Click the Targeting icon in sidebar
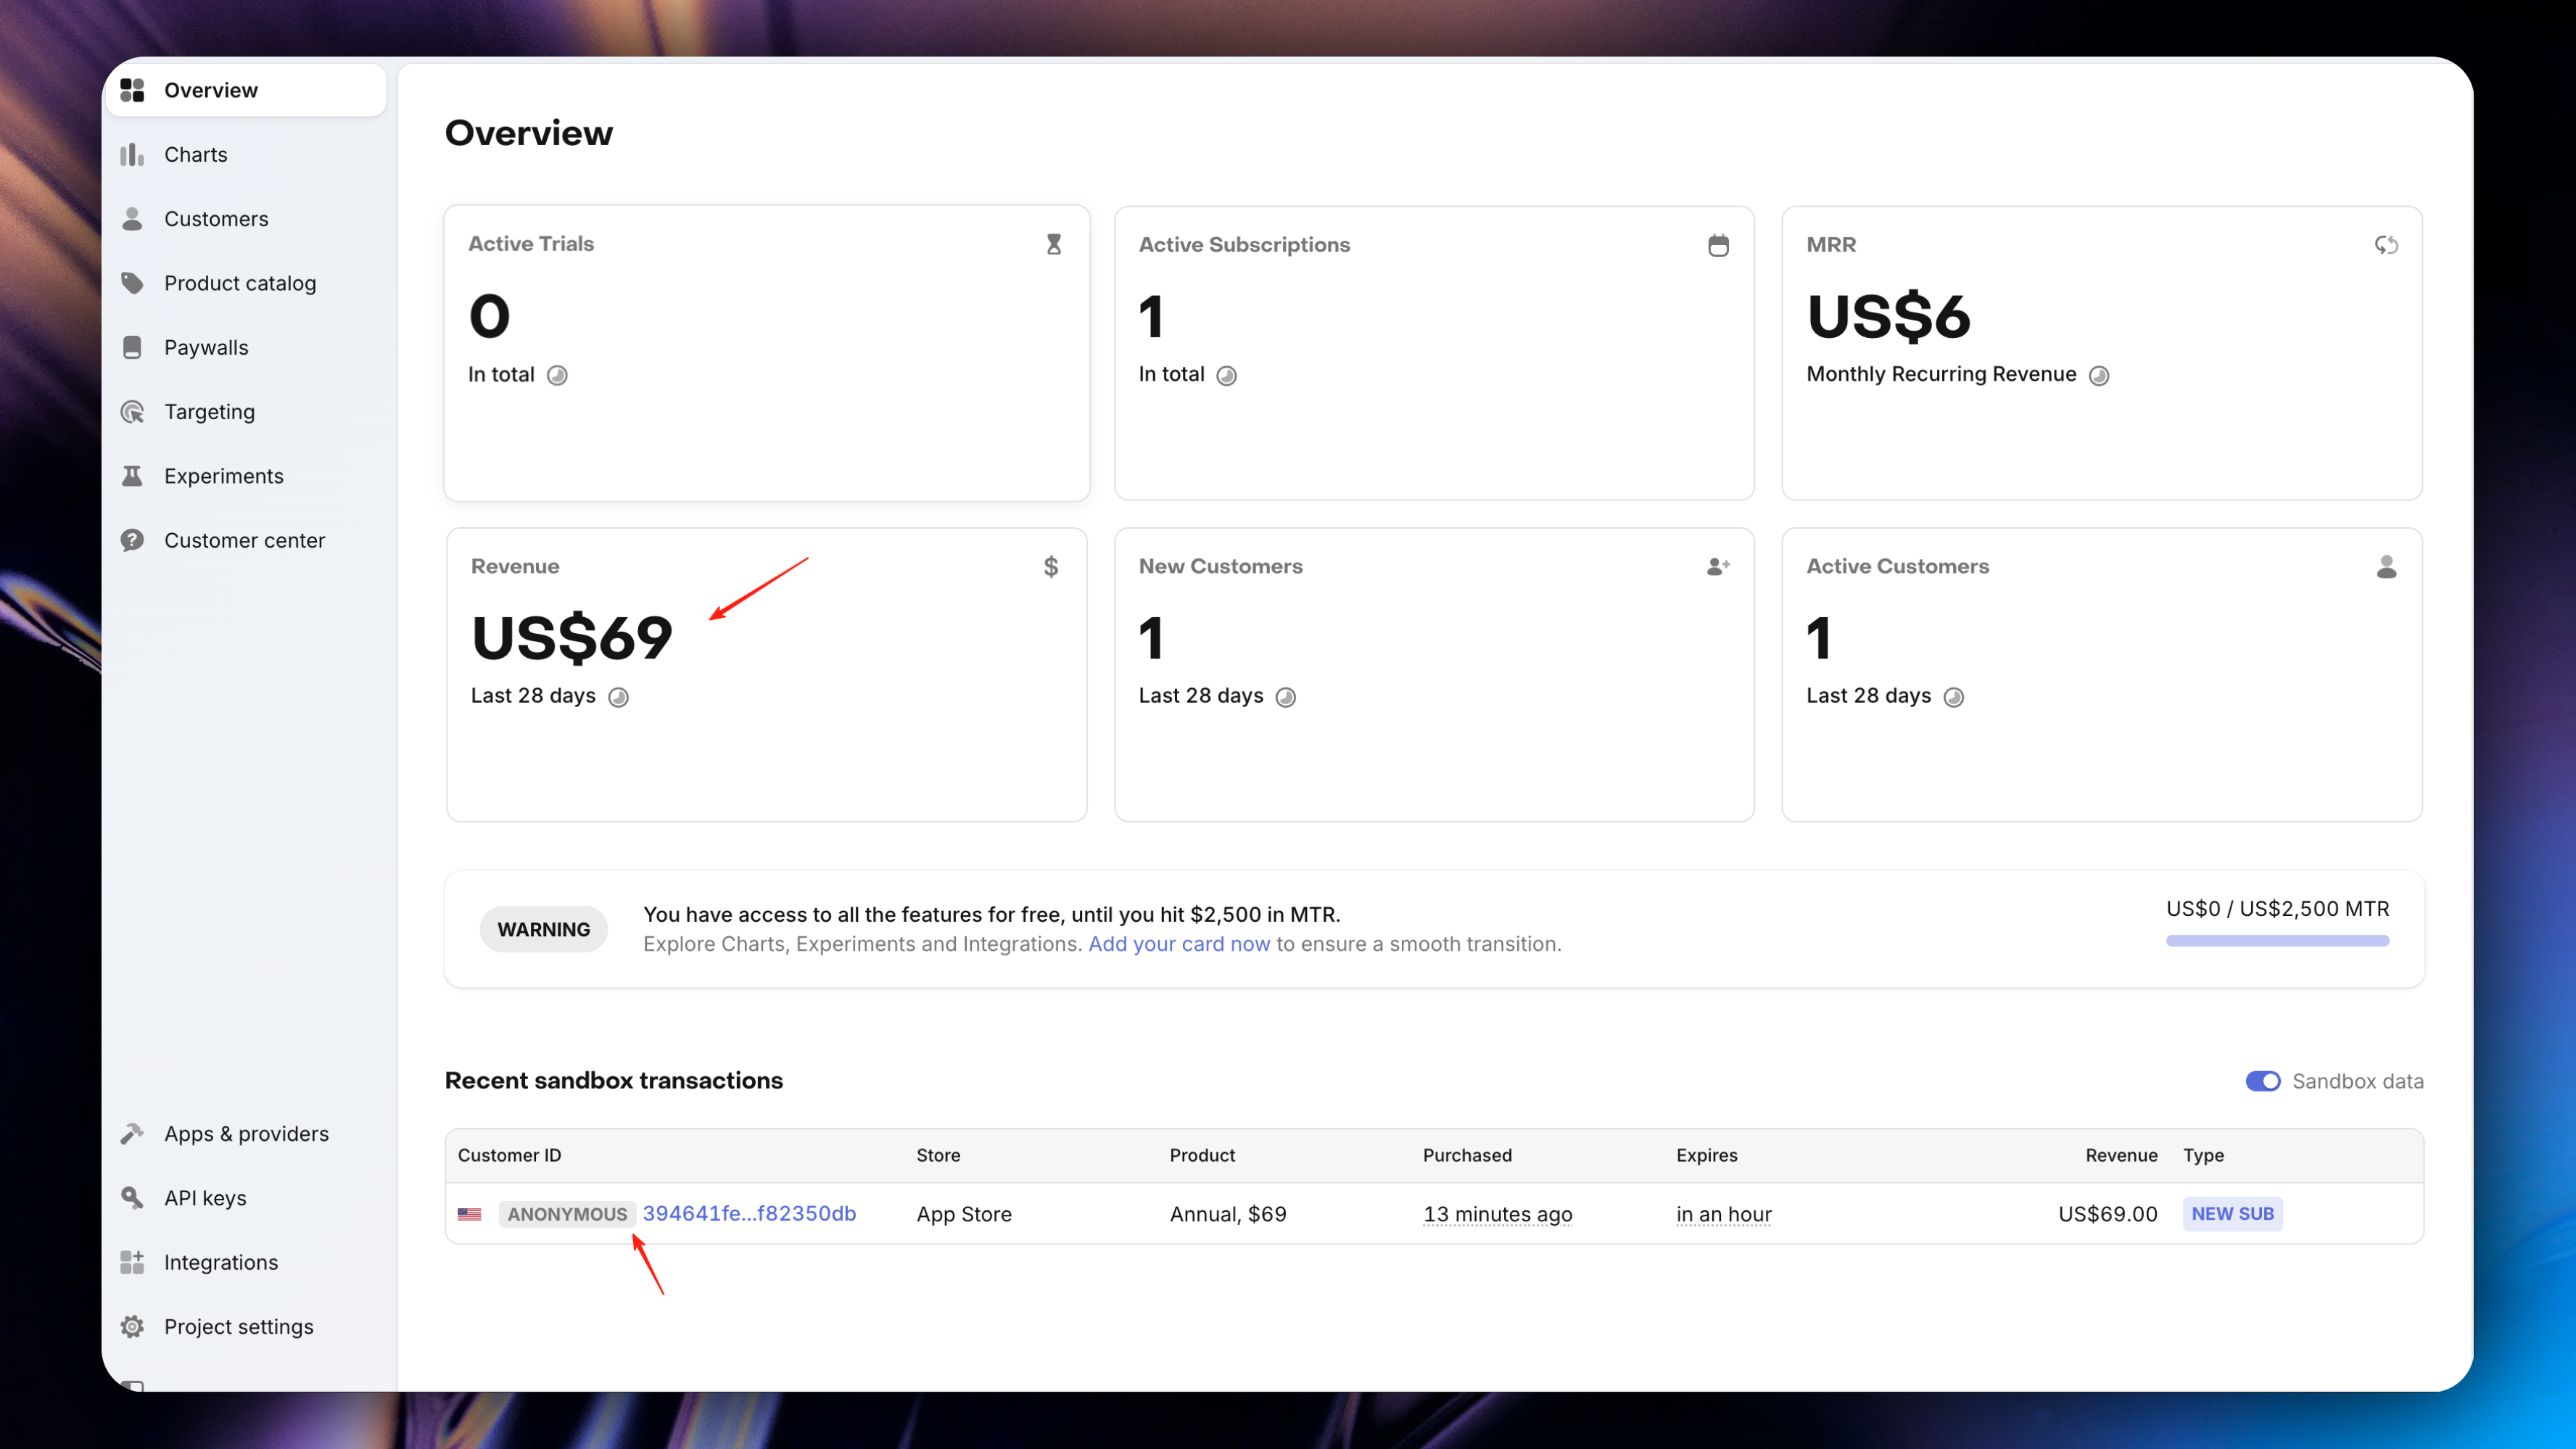This screenshot has width=2576, height=1449. 132,412
